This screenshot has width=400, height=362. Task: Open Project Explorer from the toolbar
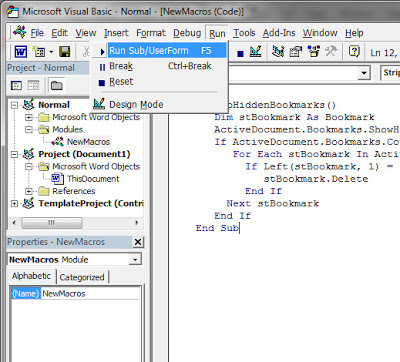point(278,52)
